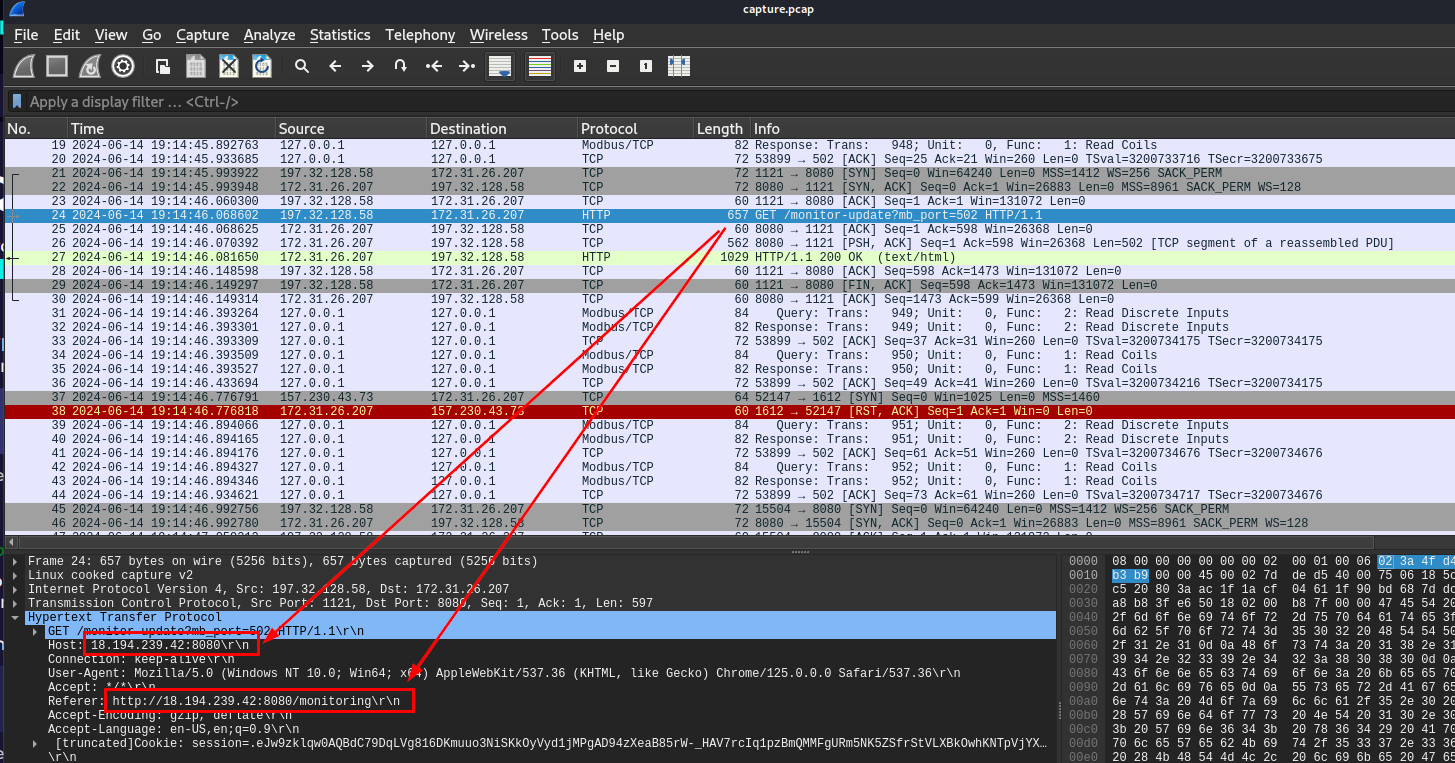Toggle packet colorization rules

tap(540, 67)
